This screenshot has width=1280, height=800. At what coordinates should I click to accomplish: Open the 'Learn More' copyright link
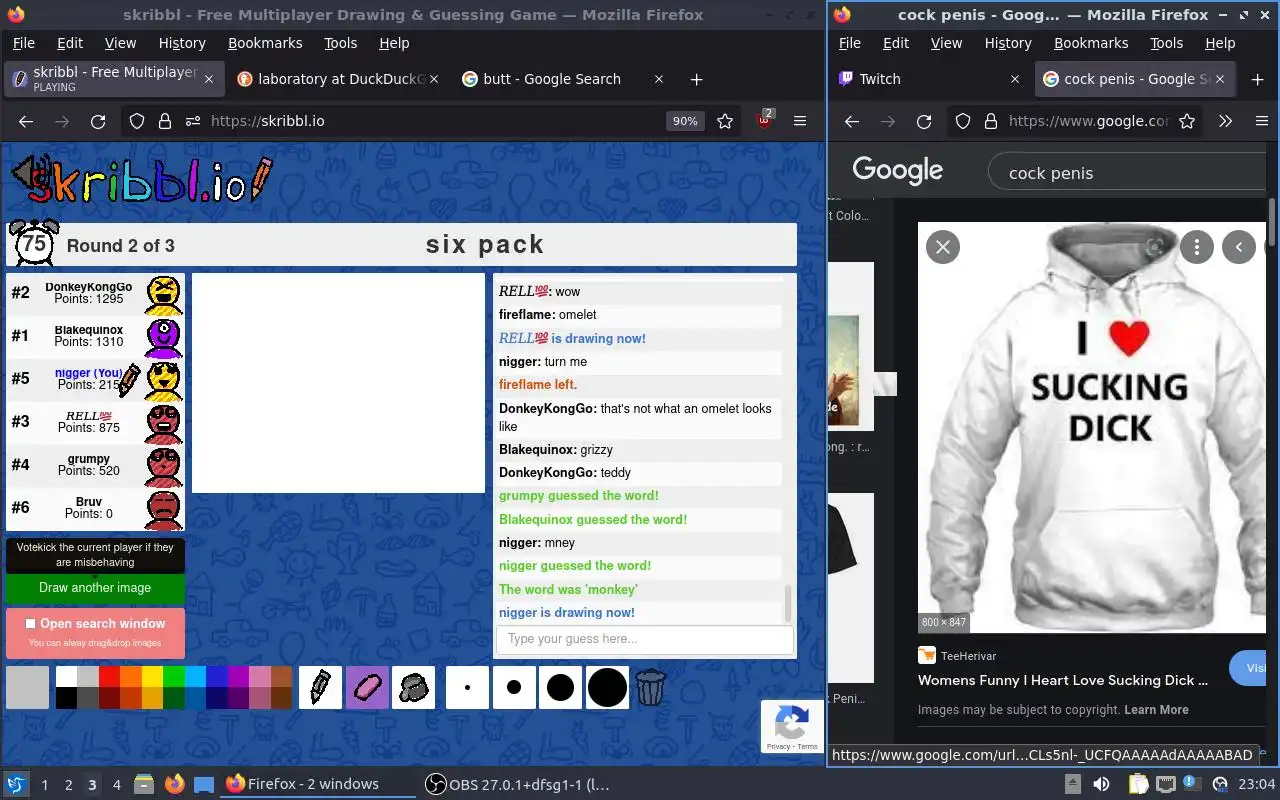(1156, 710)
